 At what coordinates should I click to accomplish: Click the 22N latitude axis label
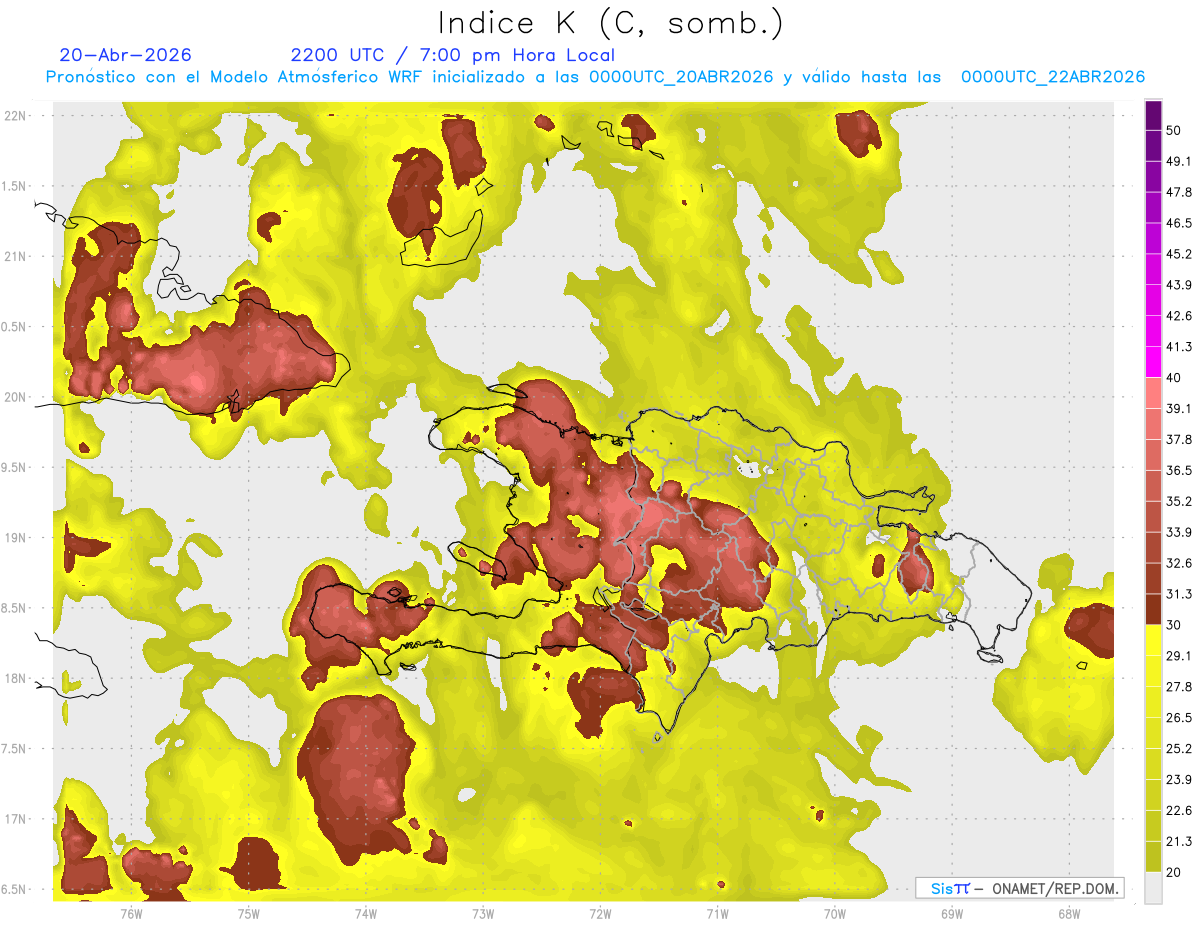15,115
